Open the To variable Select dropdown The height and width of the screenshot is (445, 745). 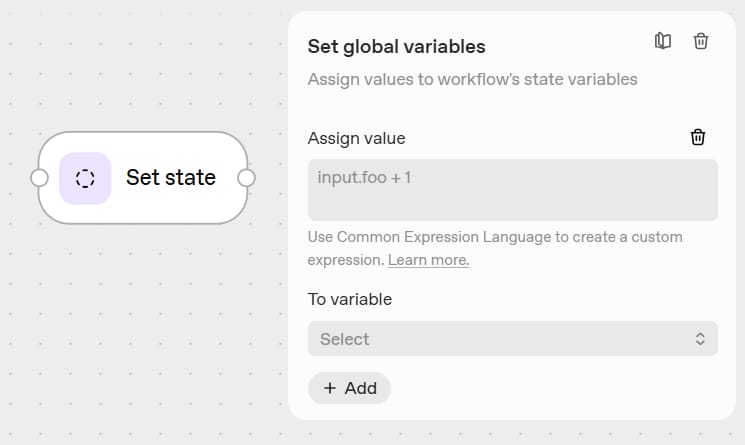tap(512, 339)
